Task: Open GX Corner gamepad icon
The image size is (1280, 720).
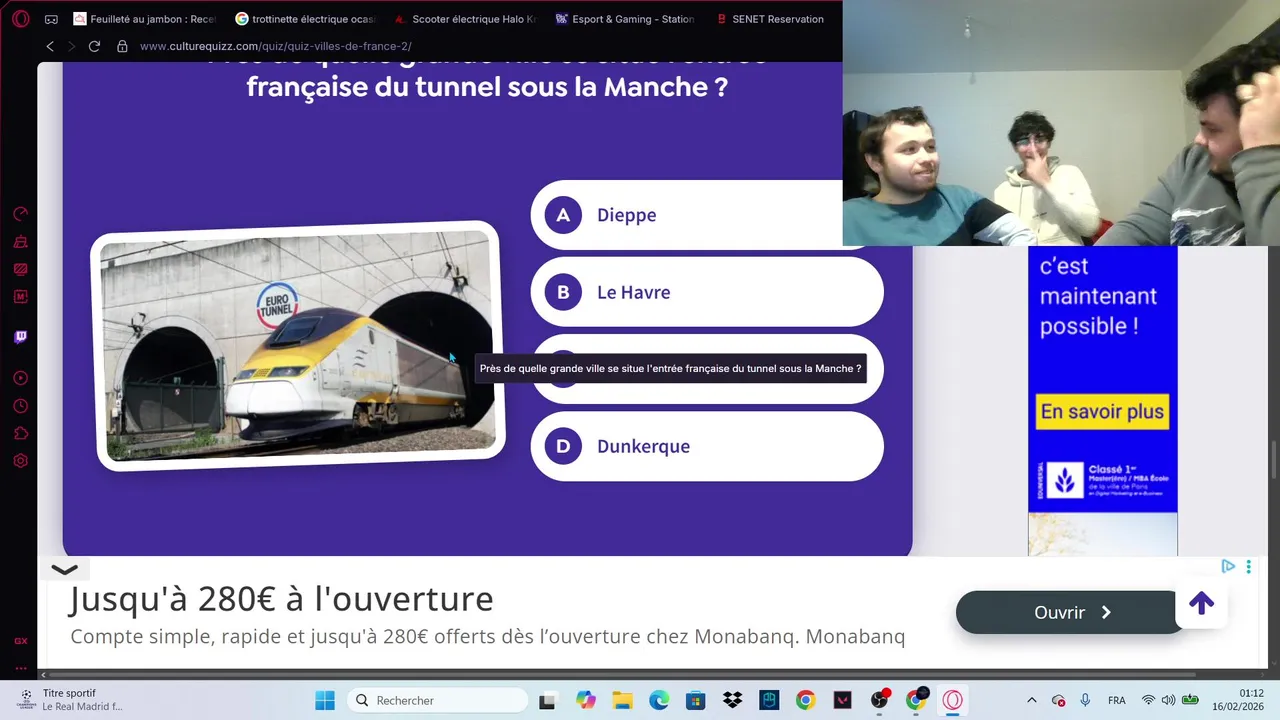Action: (x=52, y=19)
